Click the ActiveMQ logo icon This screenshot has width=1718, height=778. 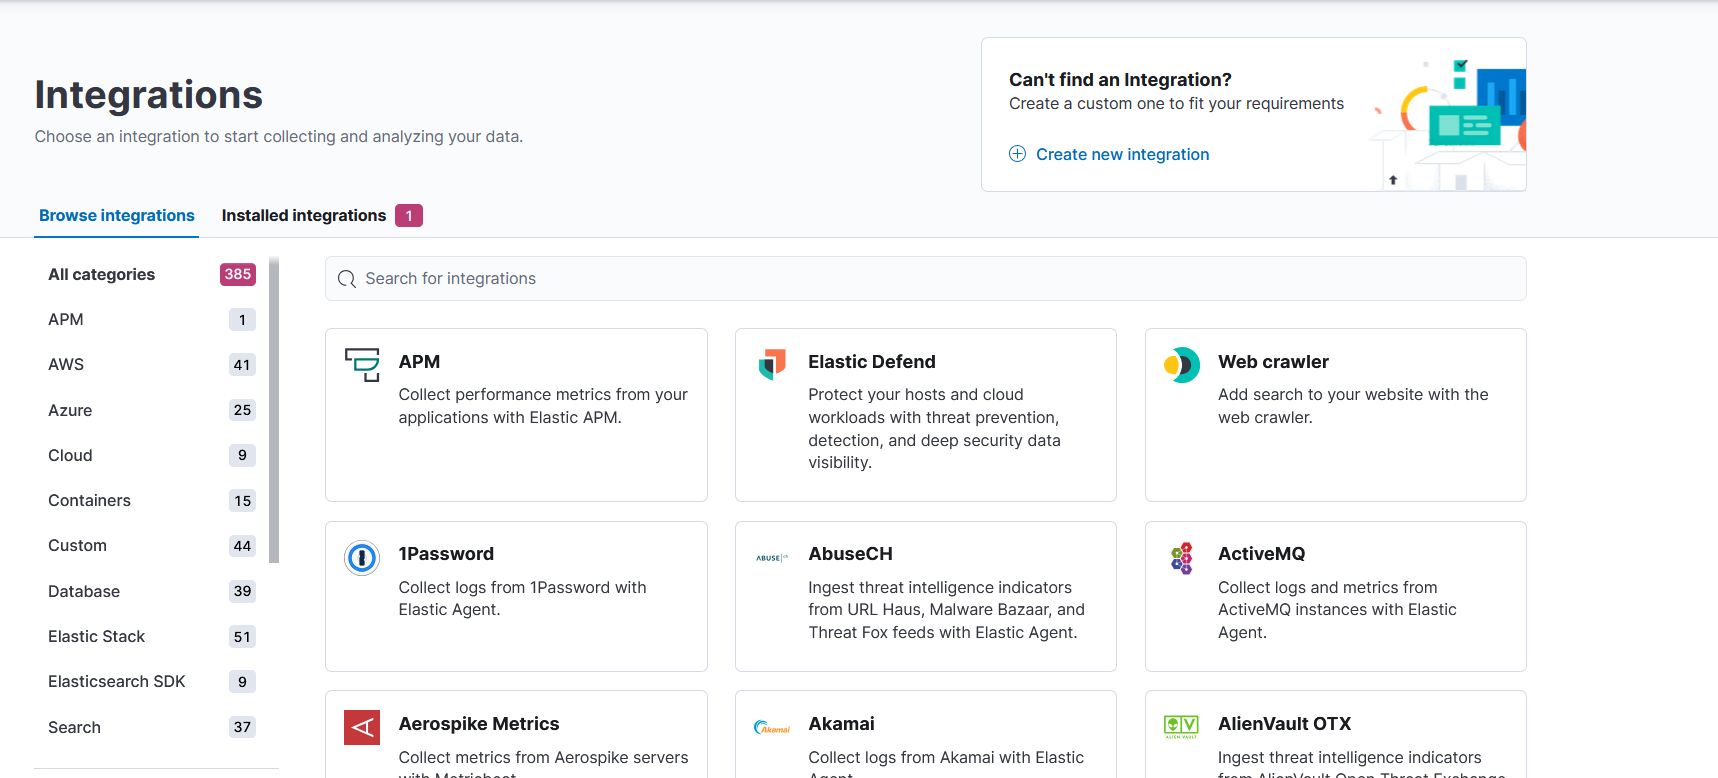point(1181,558)
